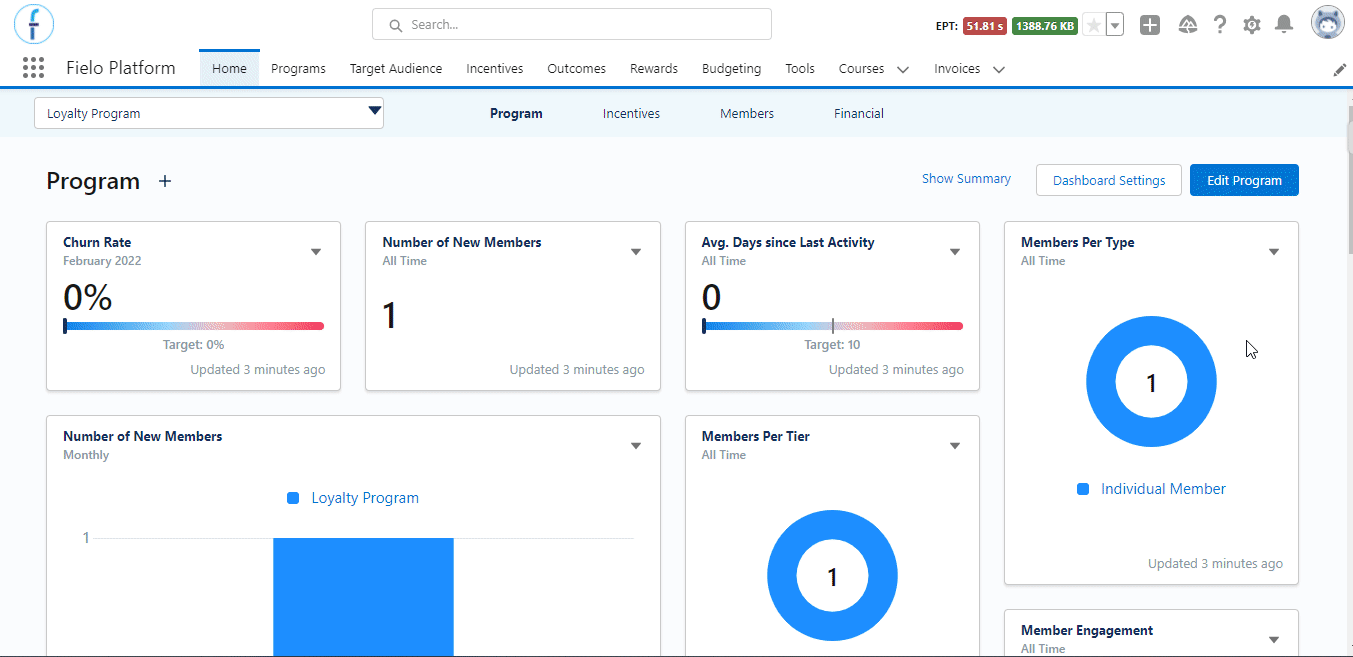Expand the Courses tab chevron

click(903, 70)
